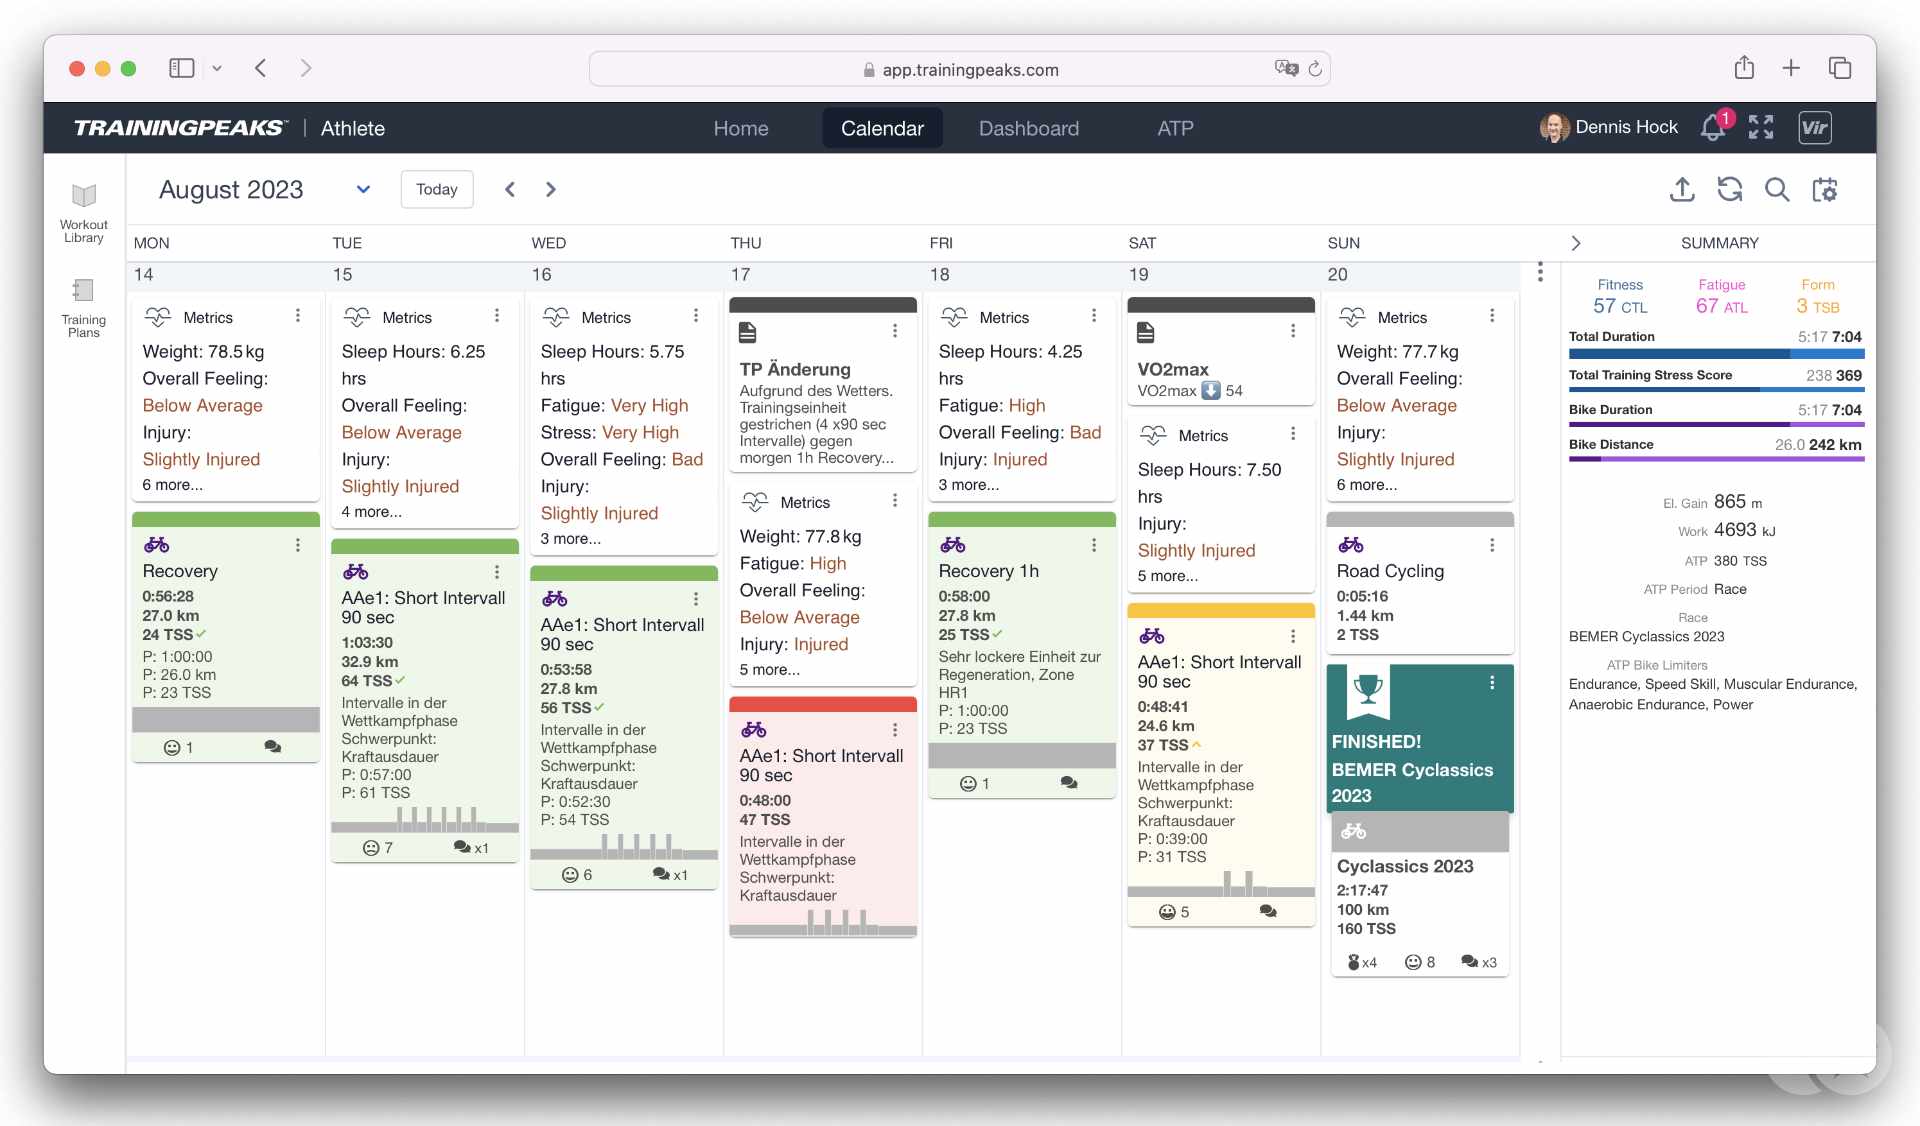
Task: Expand '5 more...' in Thursday Metrics
Action: [769, 670]
